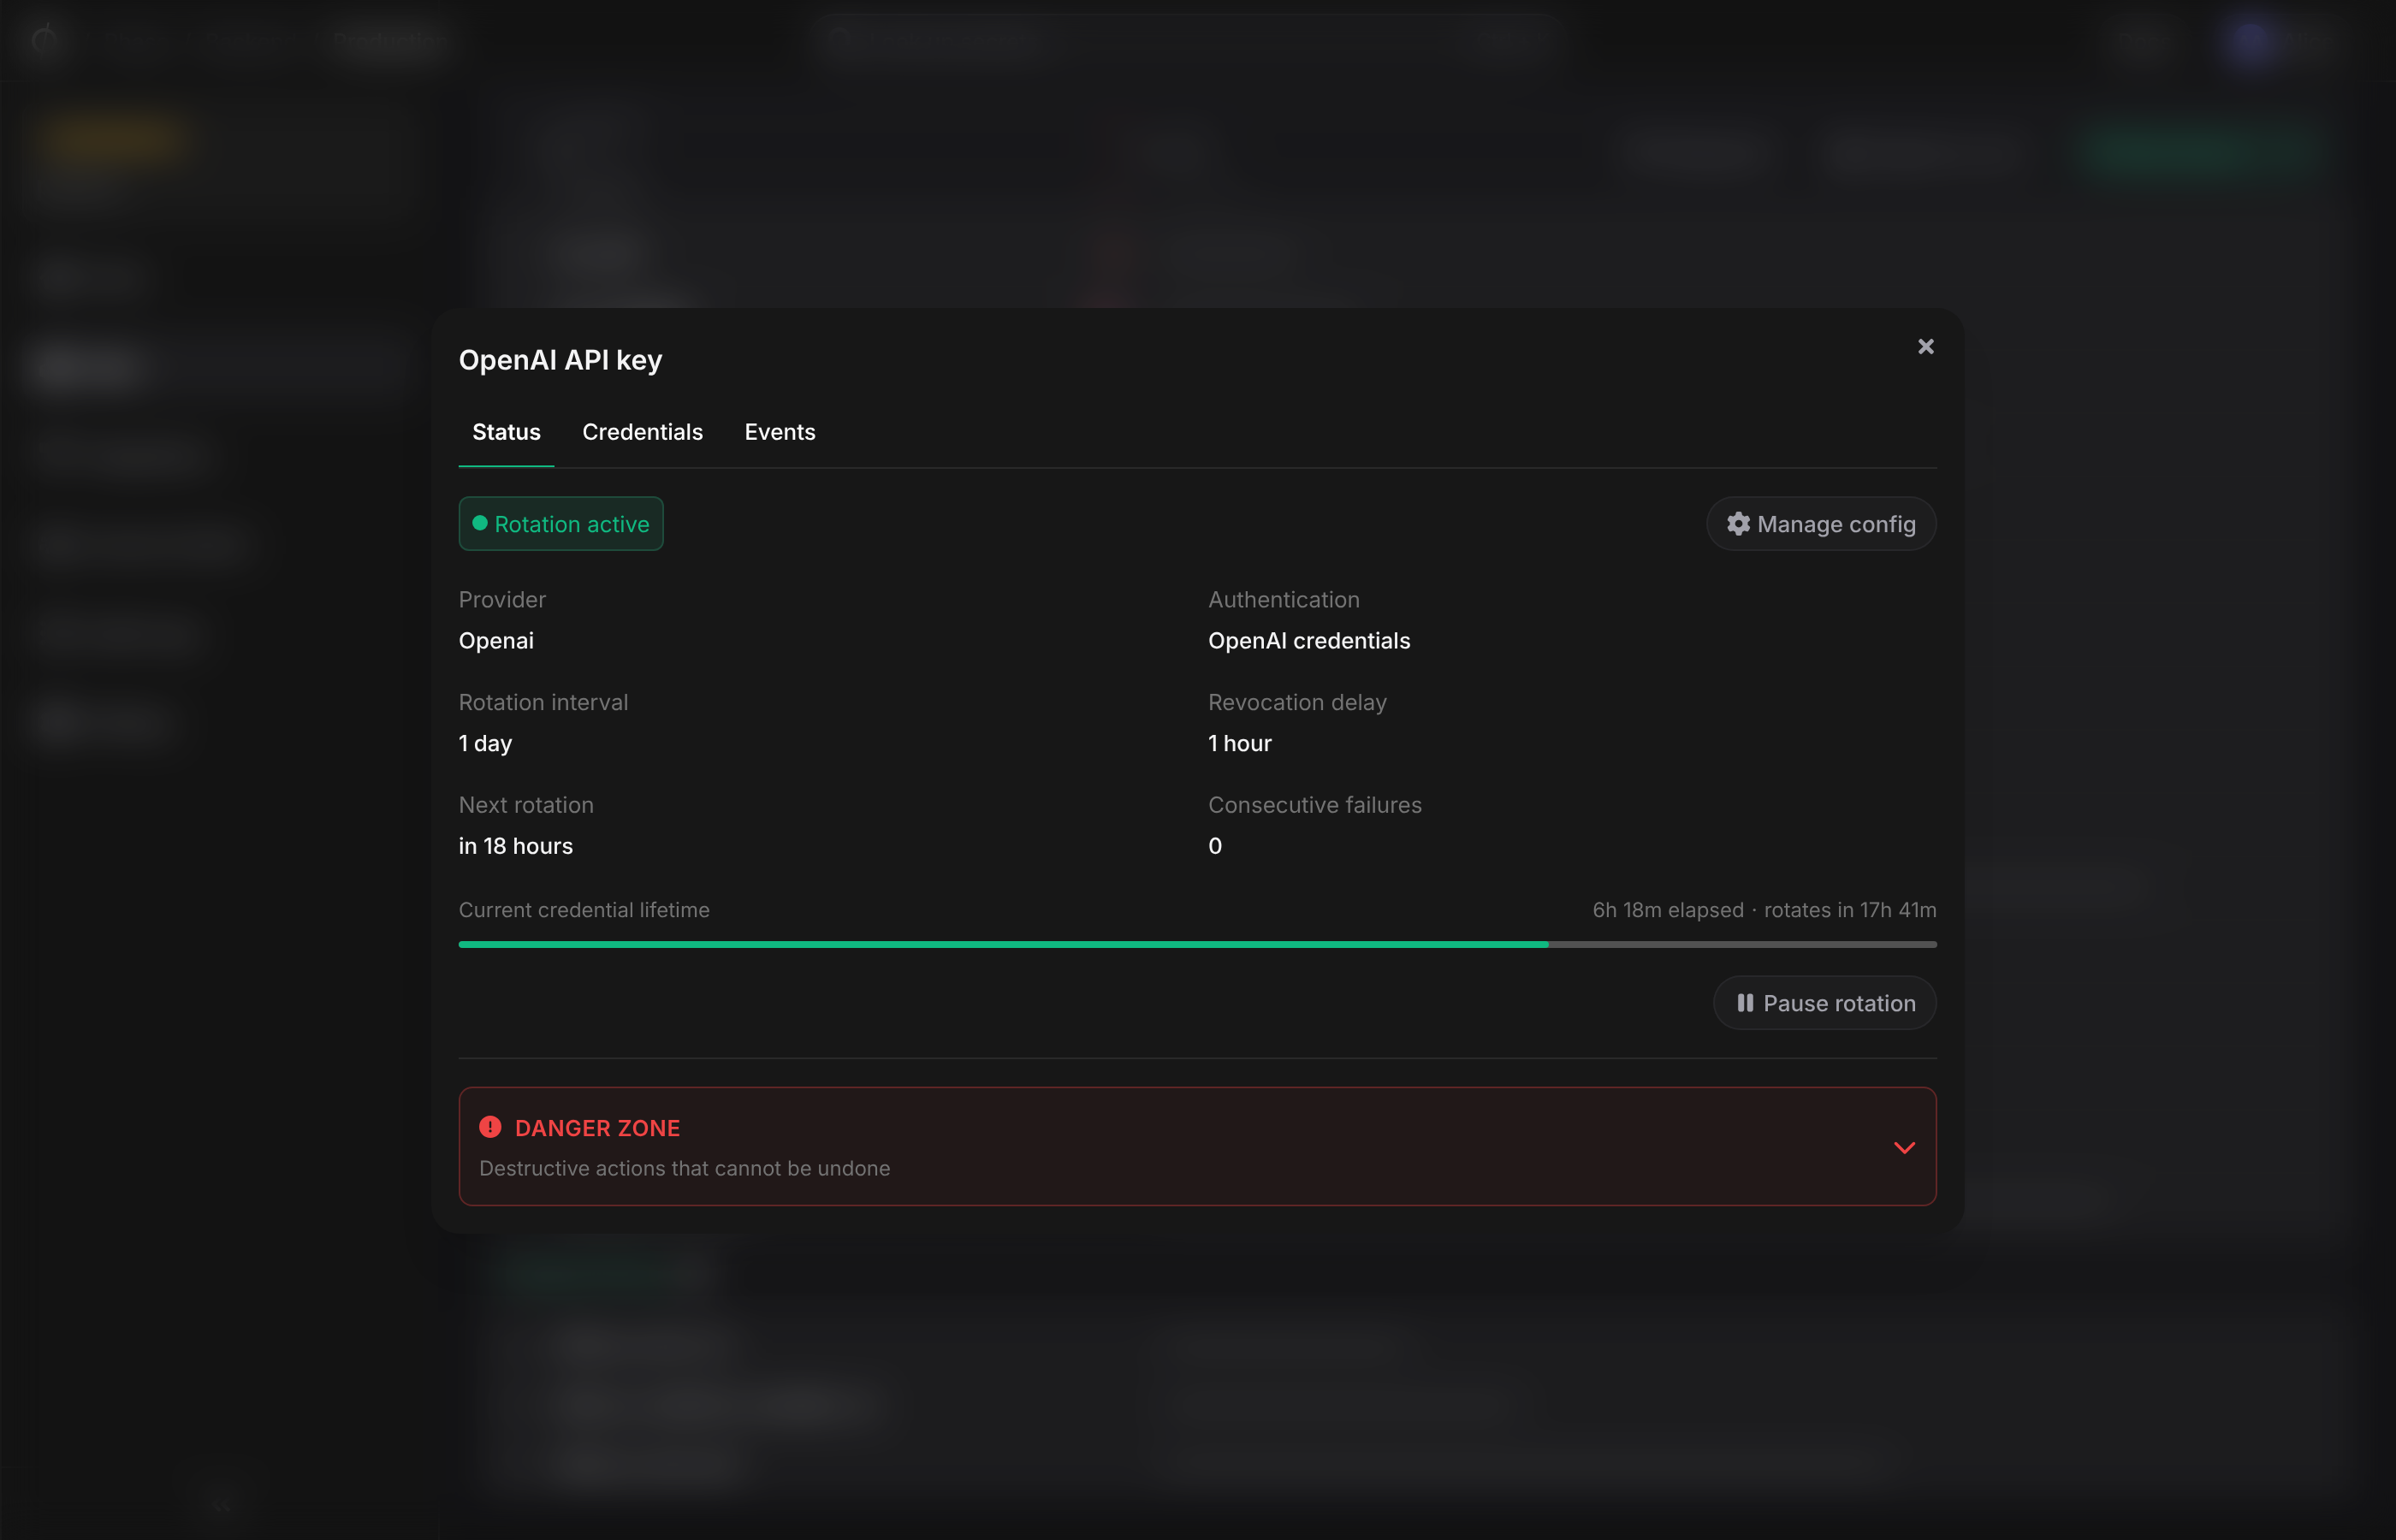Click the 'Current credential lifetime' label
This screenshot has width=2396, height=1540.
point(584,910)
